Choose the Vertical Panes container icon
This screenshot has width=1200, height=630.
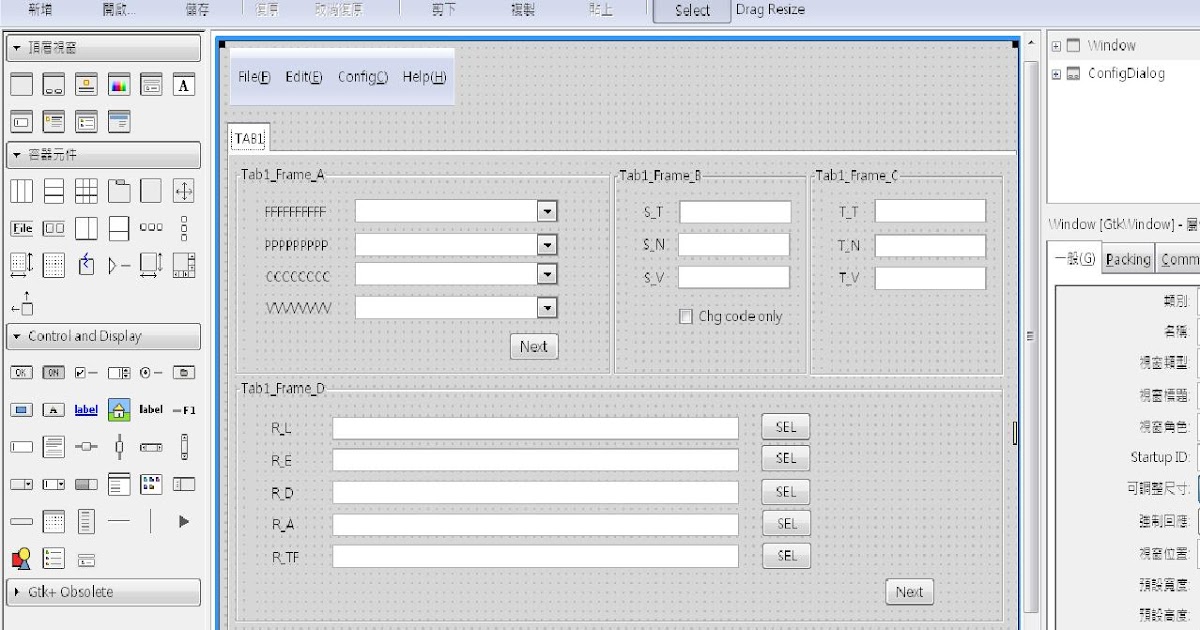pos(119,228)
